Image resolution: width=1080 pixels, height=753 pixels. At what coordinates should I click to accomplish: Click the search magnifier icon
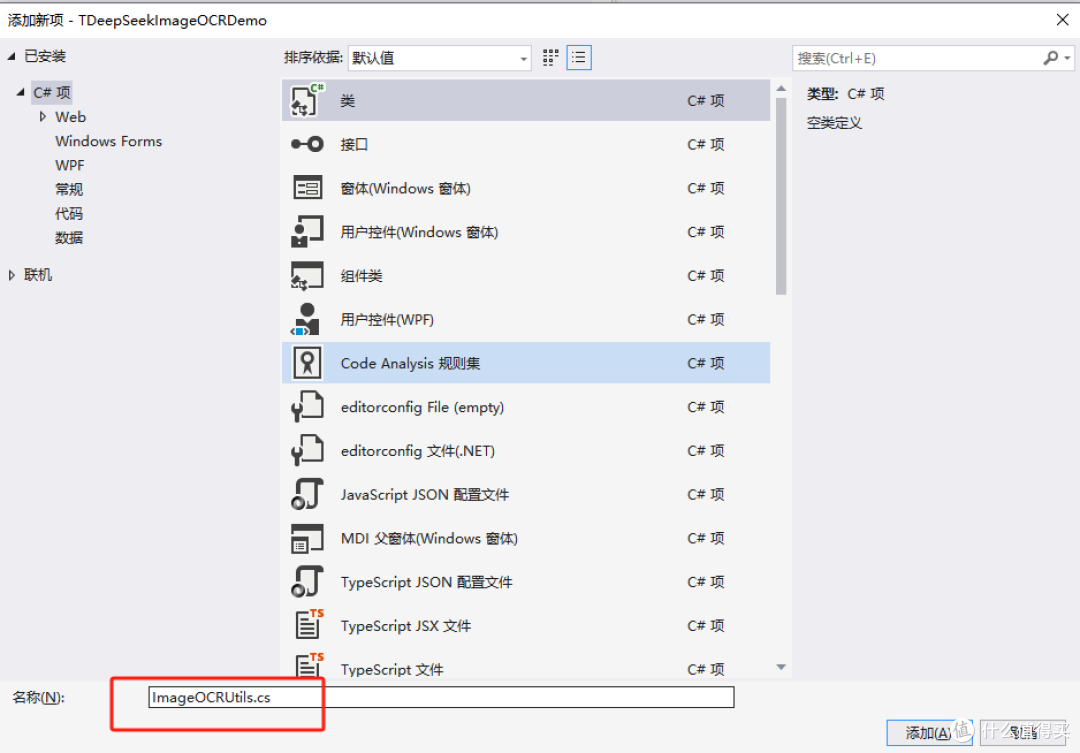(x=1050, y=59)
